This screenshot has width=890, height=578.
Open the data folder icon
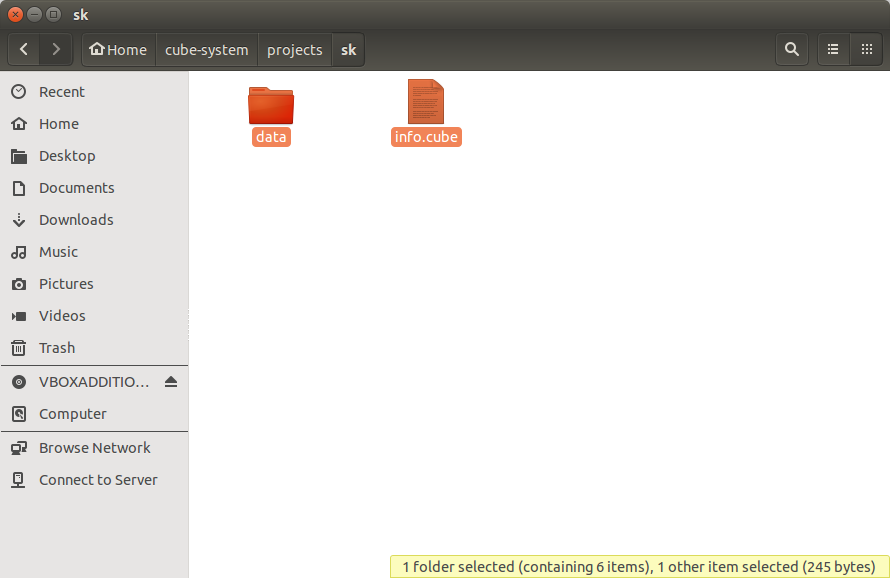[x=271, y=105]
